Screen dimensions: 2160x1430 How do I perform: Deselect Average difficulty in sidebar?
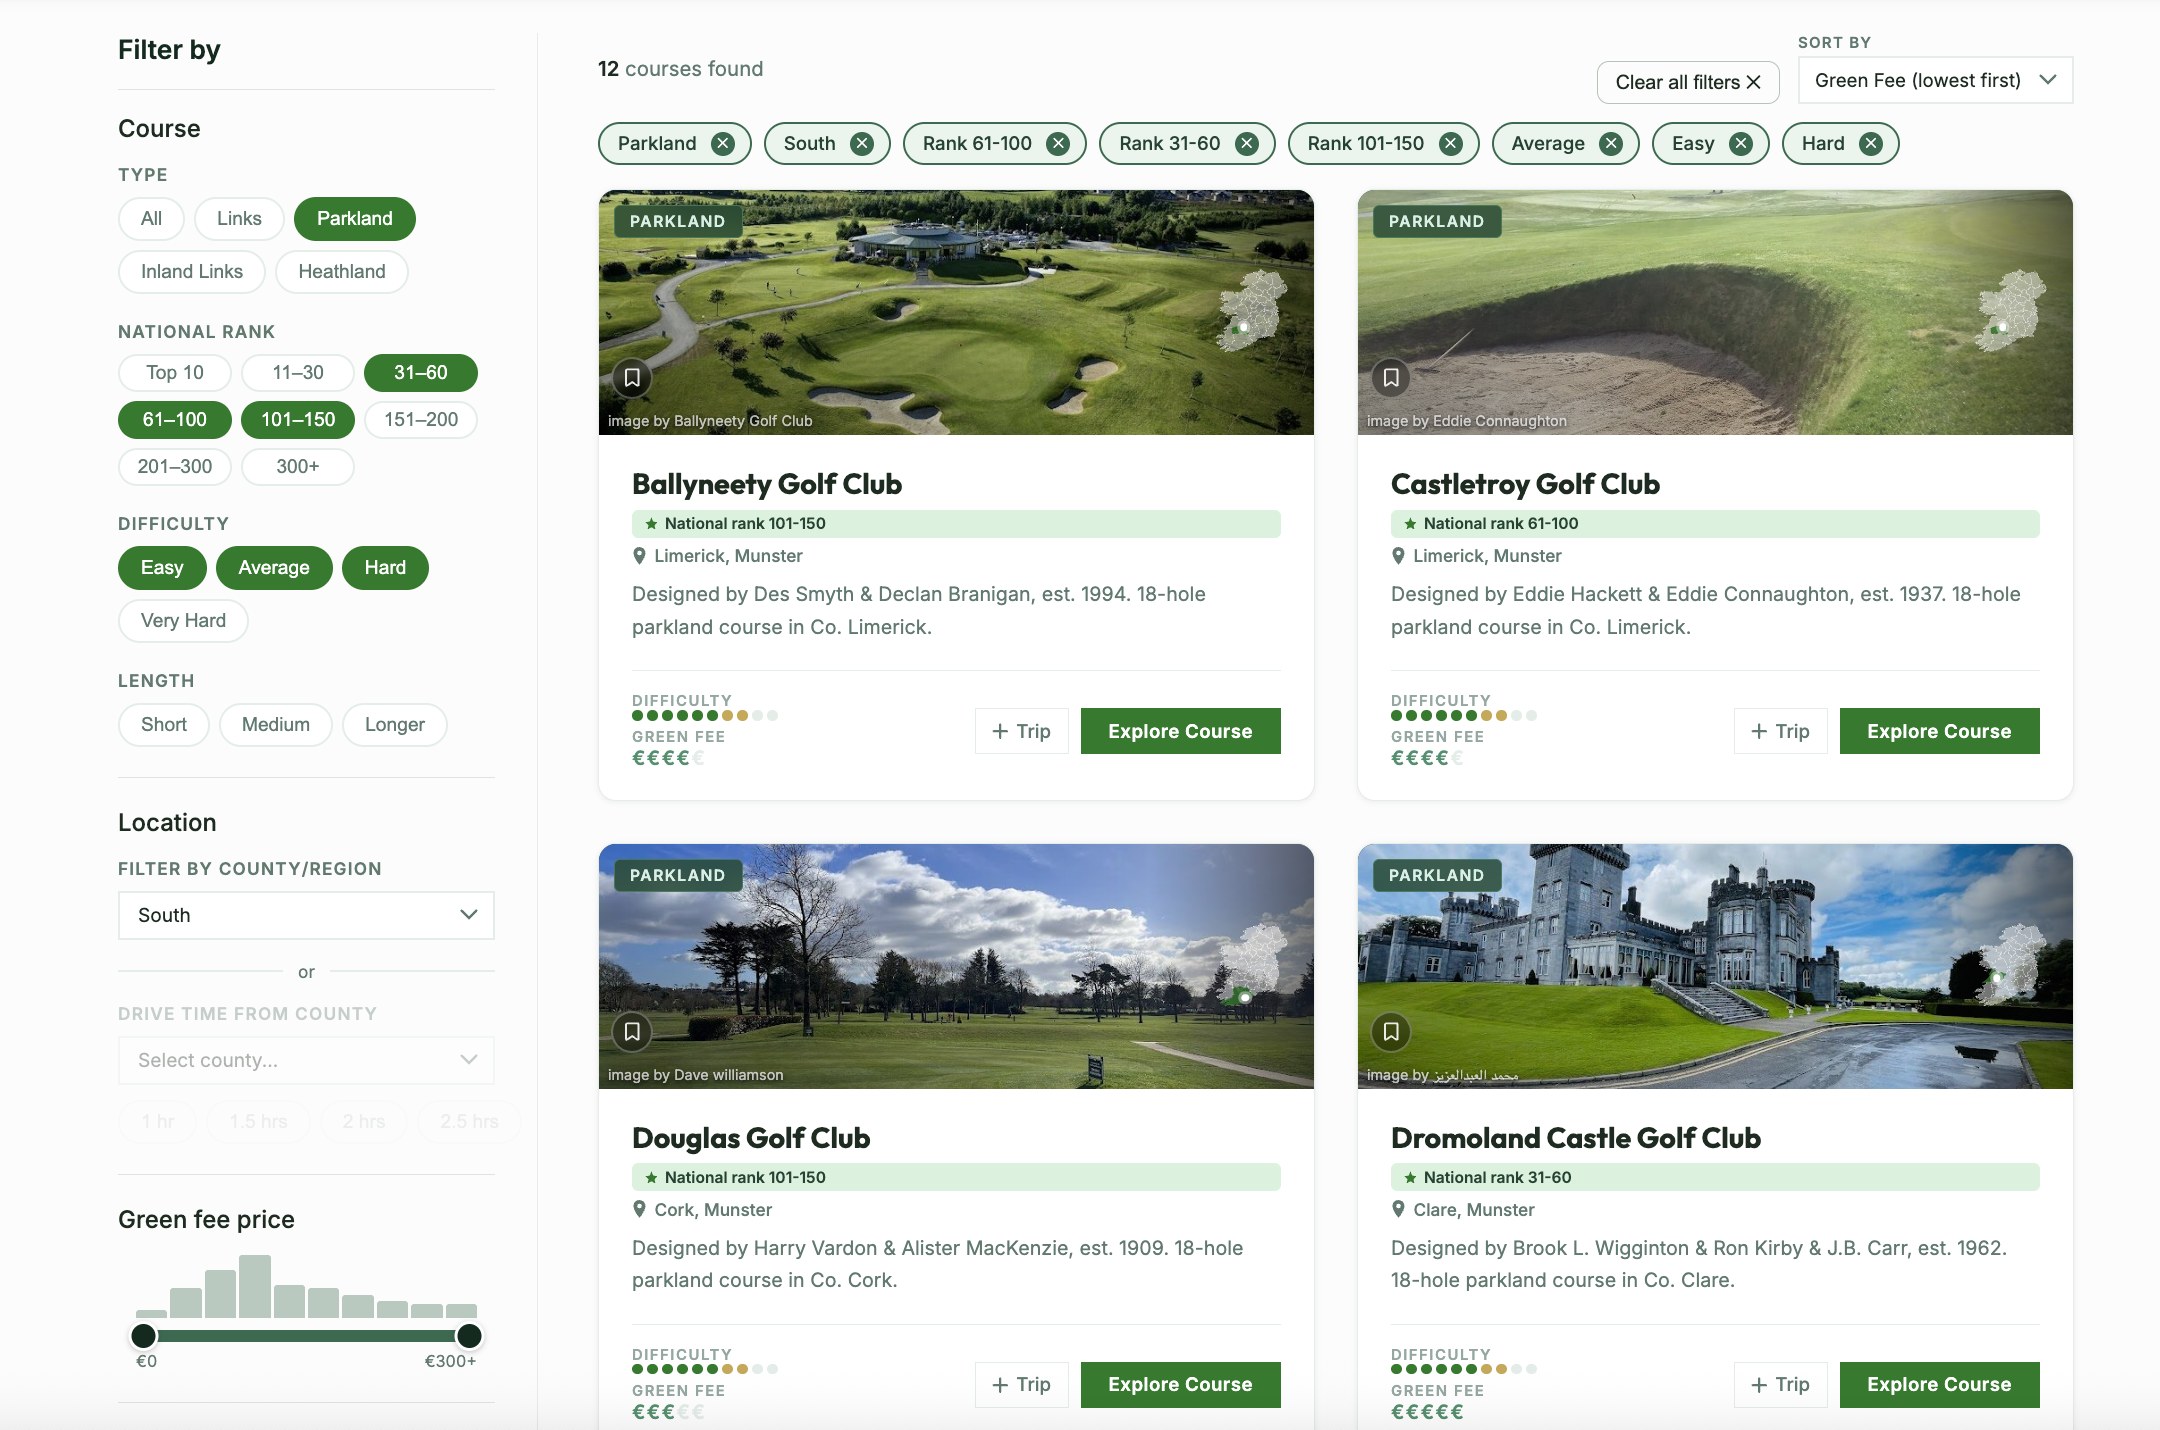[274, 568]
